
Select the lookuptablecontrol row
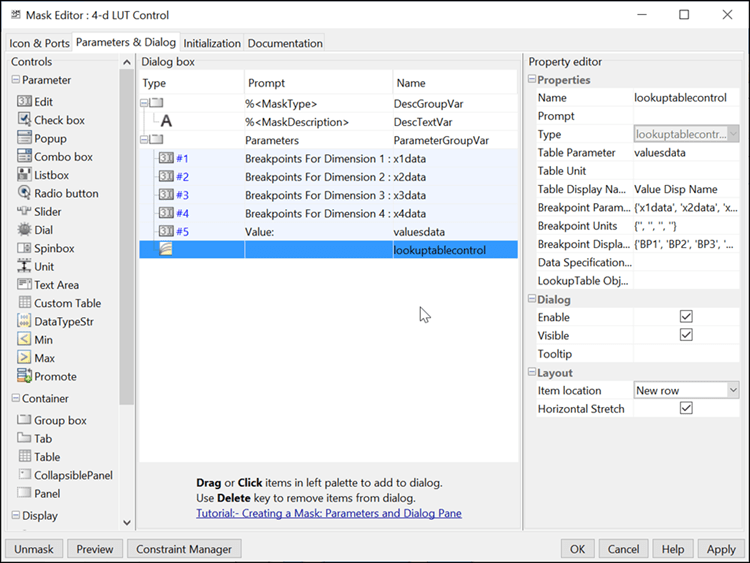coord(440,250)
